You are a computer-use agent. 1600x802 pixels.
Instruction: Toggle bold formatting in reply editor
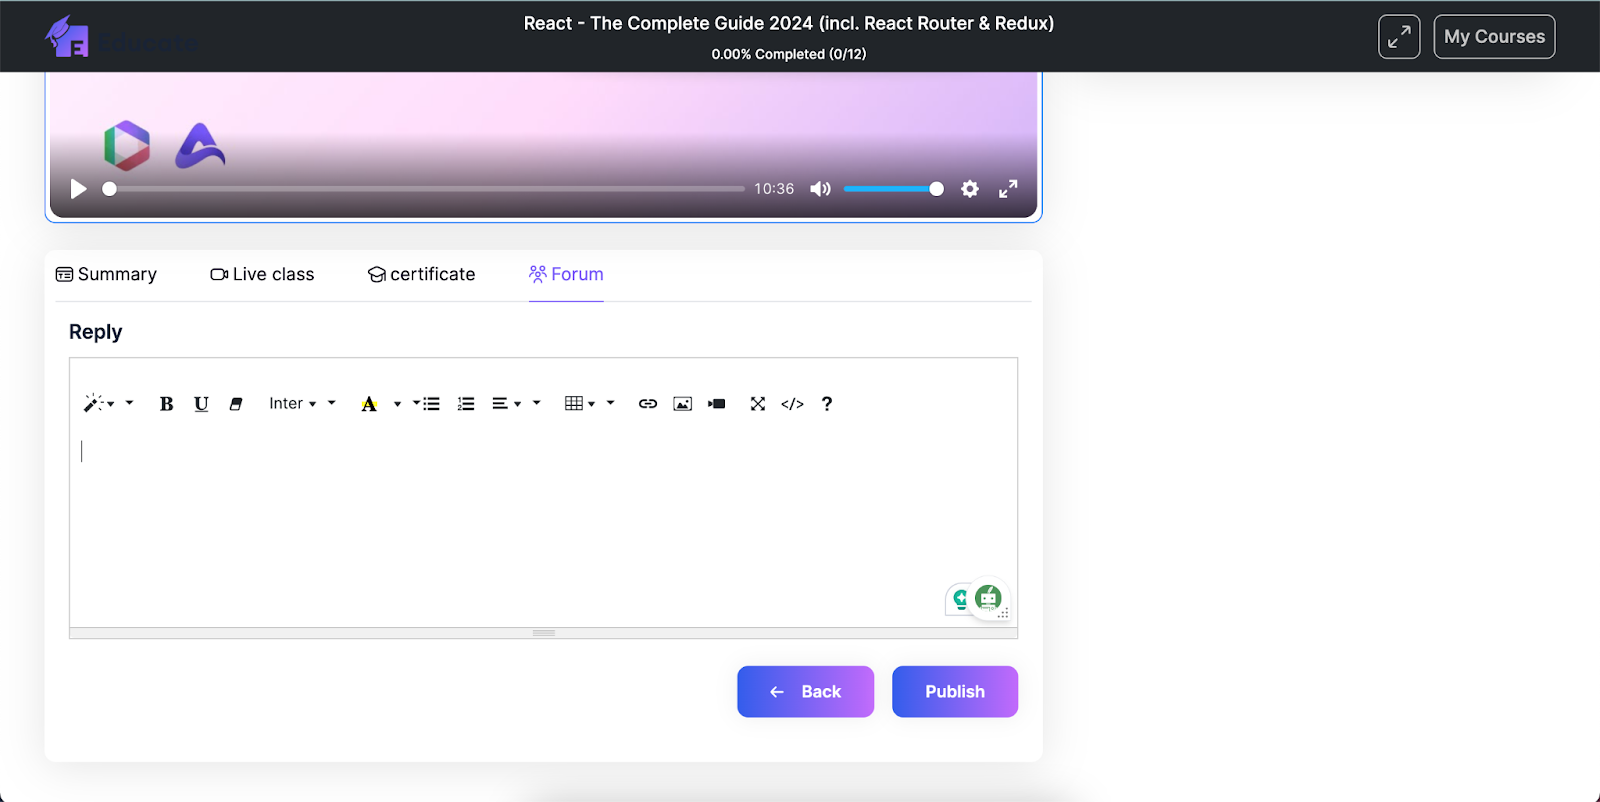click(x=166, y=404)
